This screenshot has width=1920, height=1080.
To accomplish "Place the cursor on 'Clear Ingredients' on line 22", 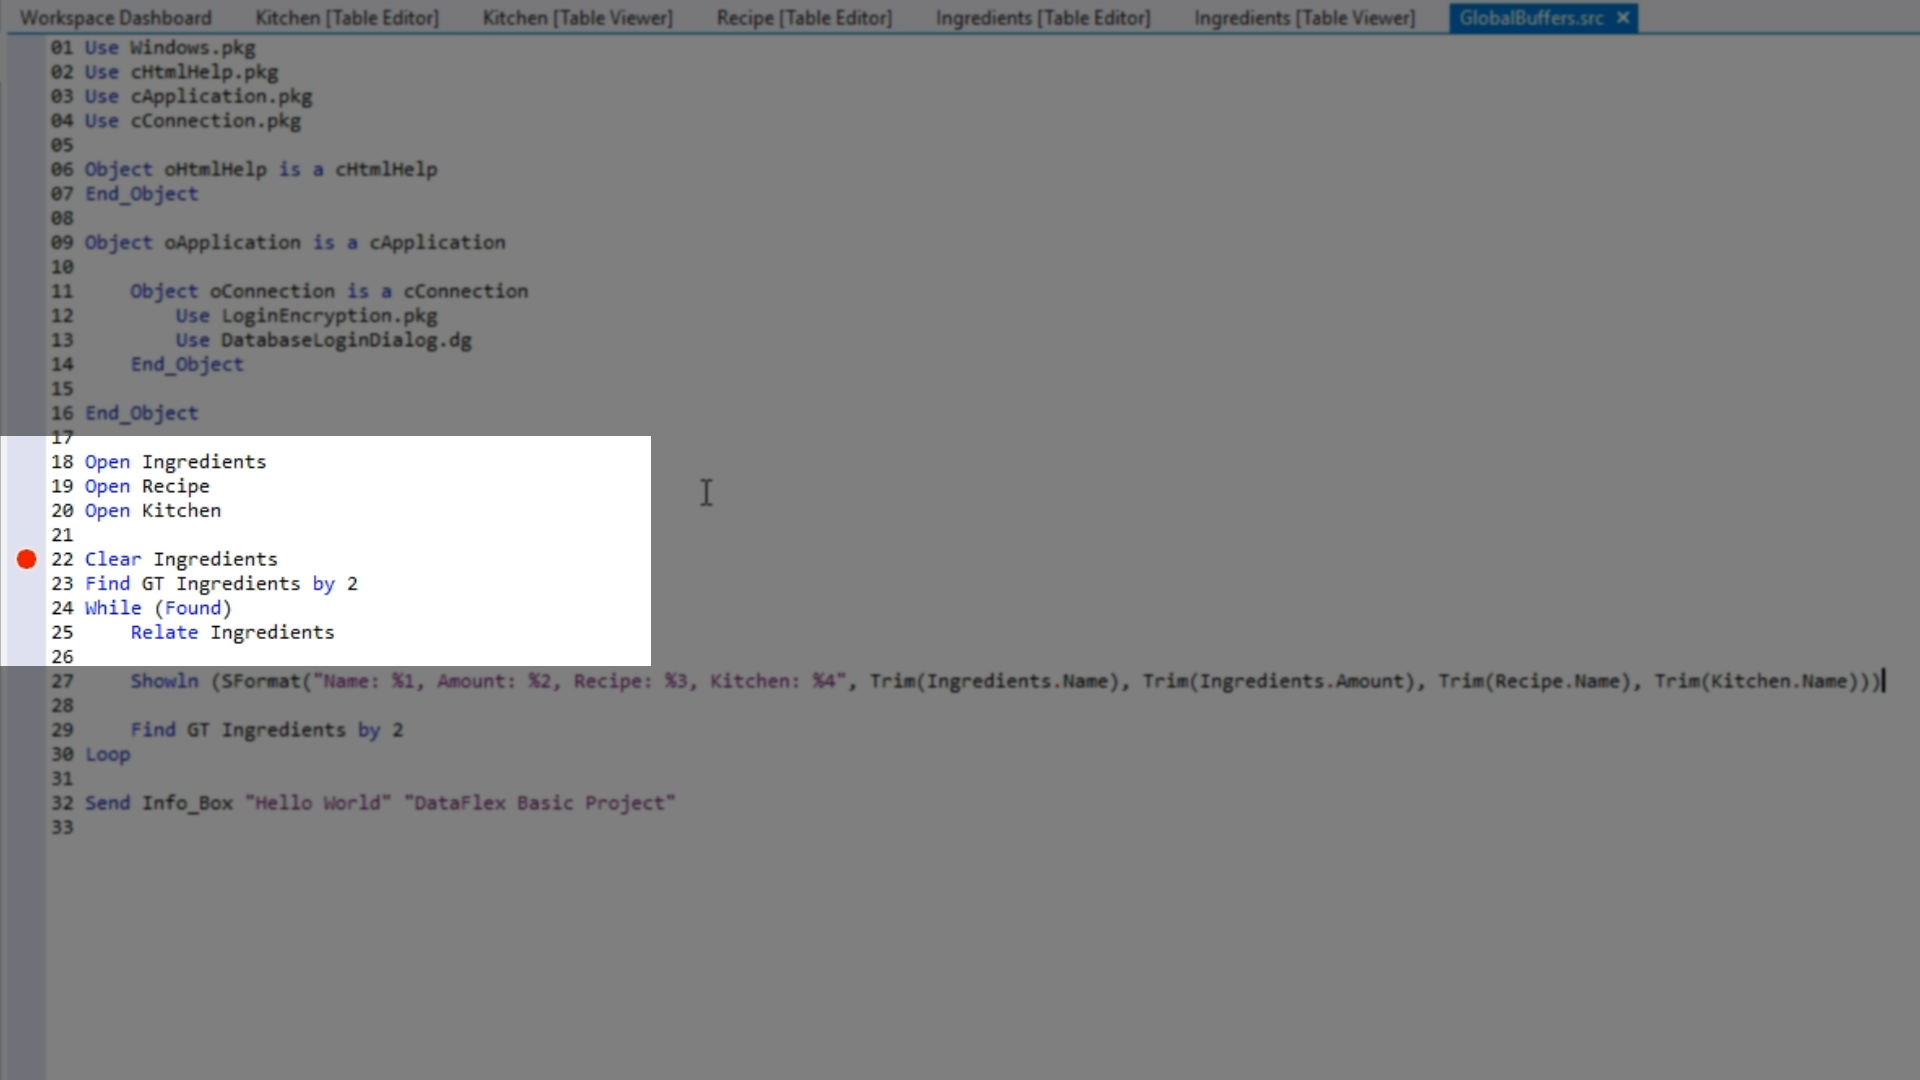I will coord(181,559).
